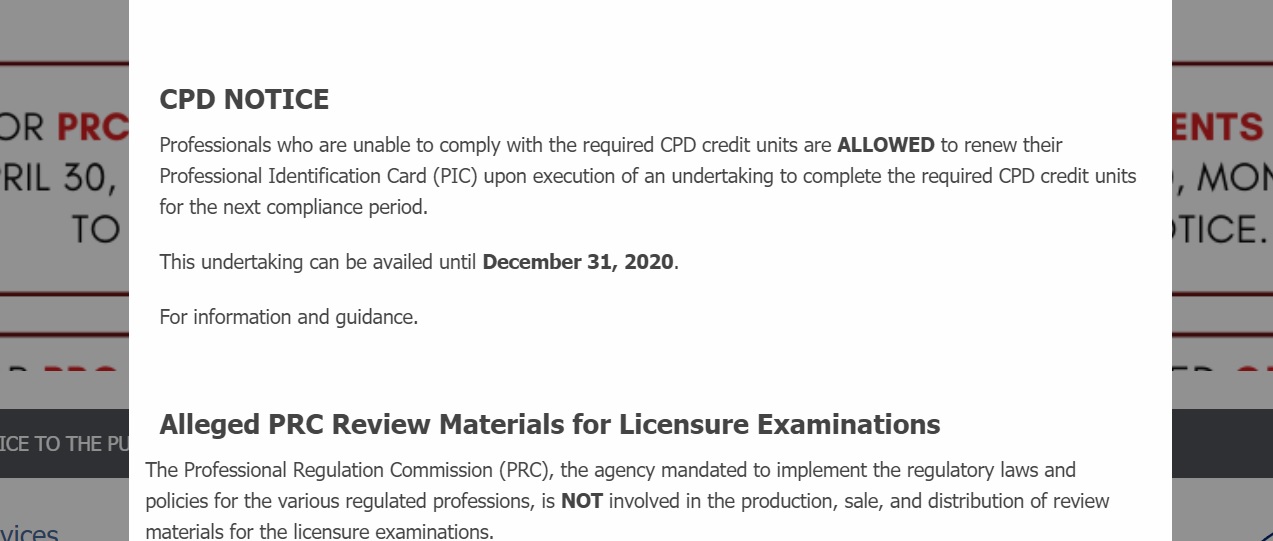Click the red ENTS text on right banner
This screenshot has width=1273, height=541.
(1217, 127)
